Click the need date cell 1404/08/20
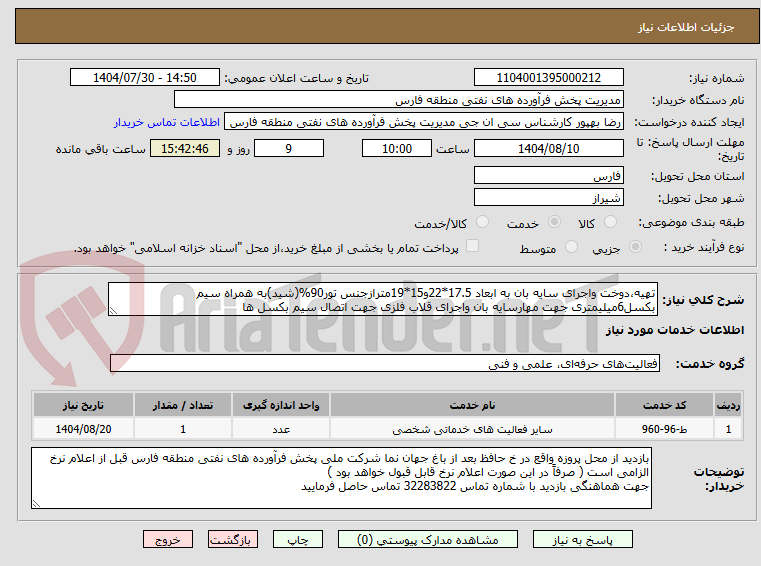The height and width of the screenshot is (566, 761). tap(83, 429)
